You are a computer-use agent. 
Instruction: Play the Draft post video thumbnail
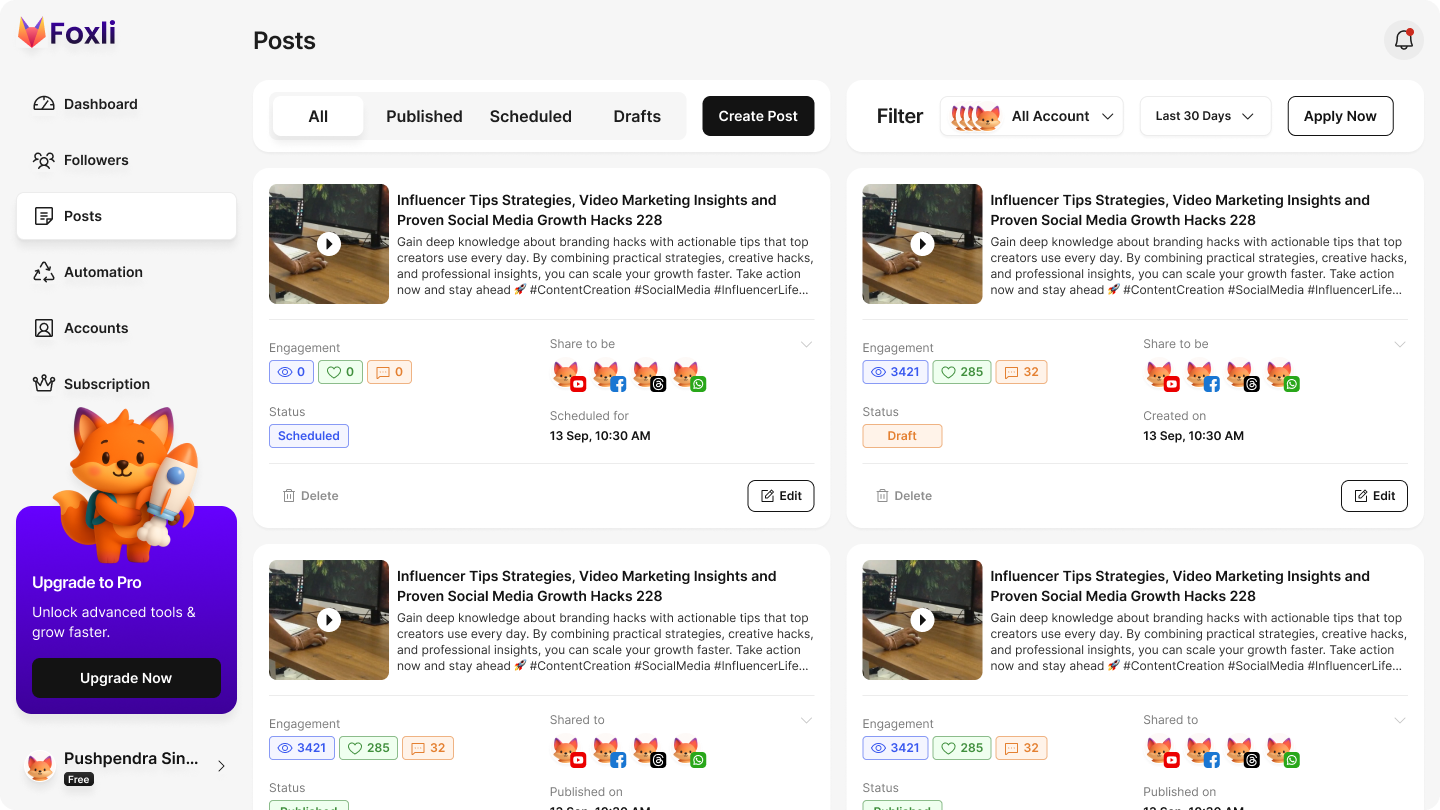click(x=922, y=244)
